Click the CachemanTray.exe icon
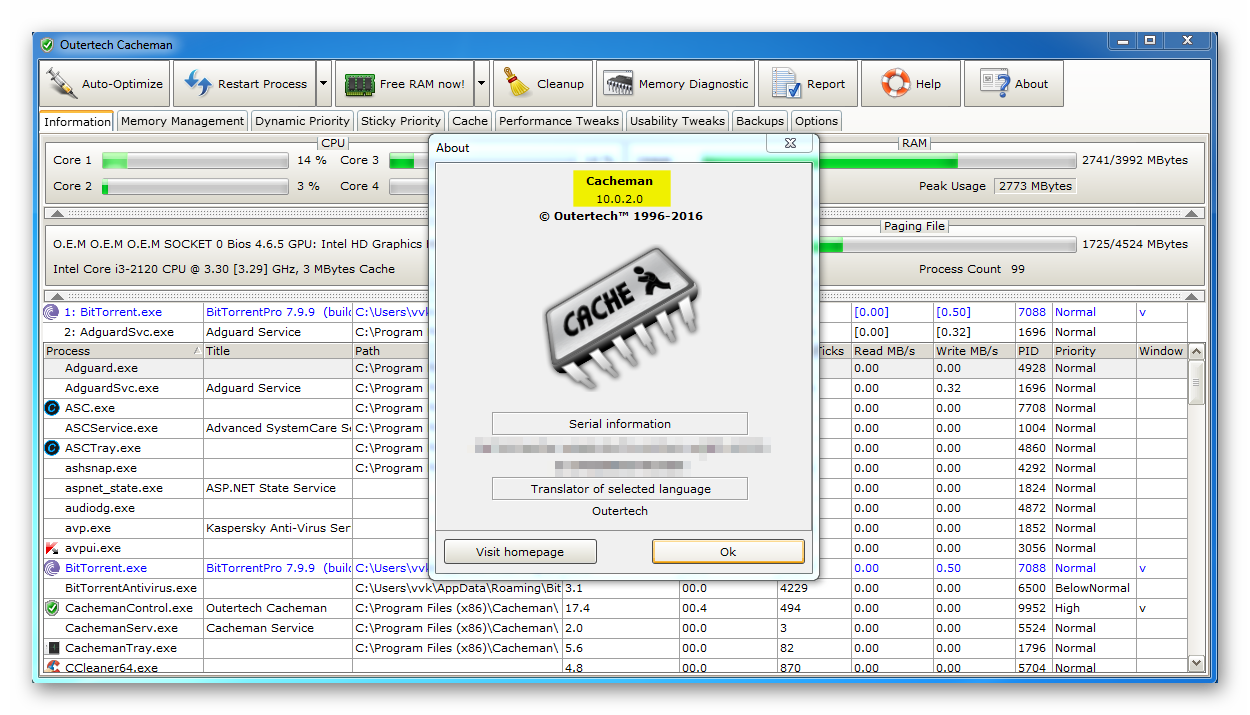The width and height of the screenshot is (1250, 715). tap(52, 648)
